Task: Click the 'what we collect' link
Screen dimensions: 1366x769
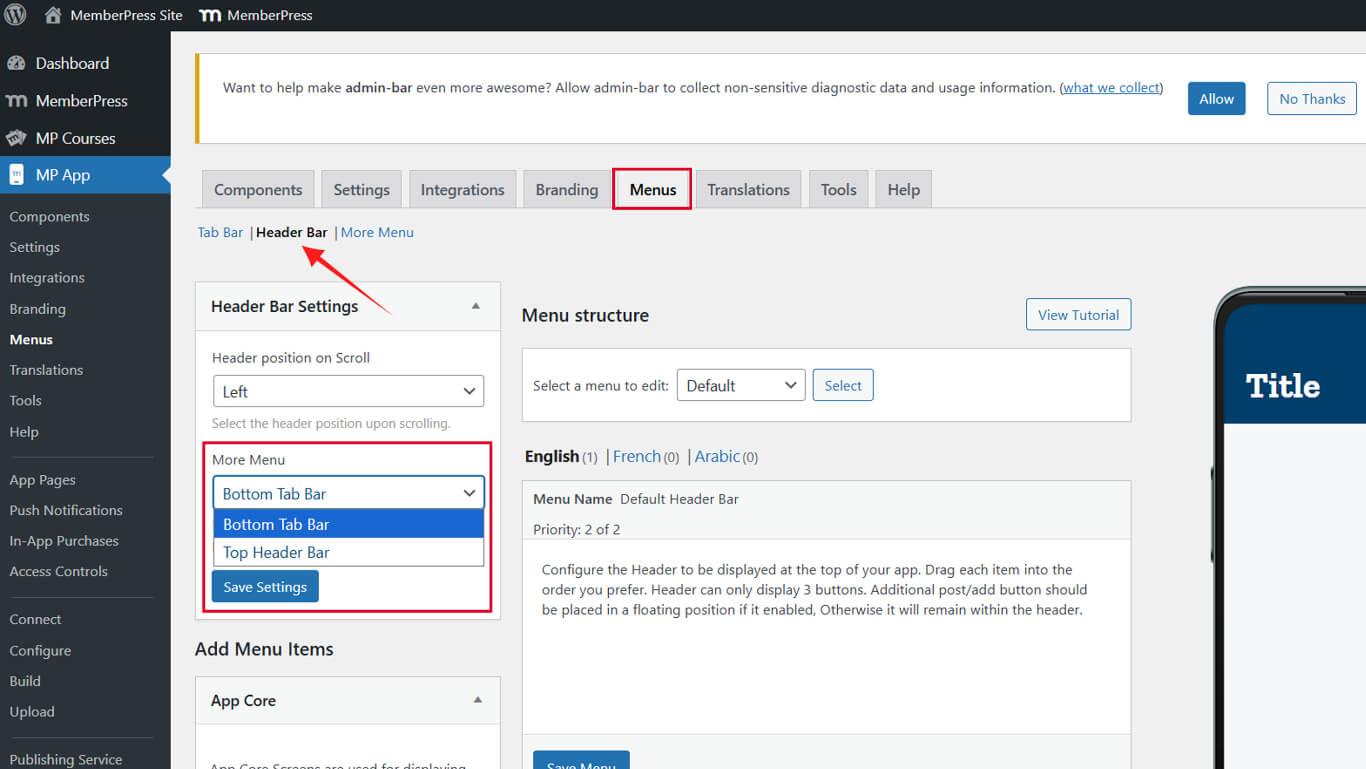Action: pos(1110,87)
